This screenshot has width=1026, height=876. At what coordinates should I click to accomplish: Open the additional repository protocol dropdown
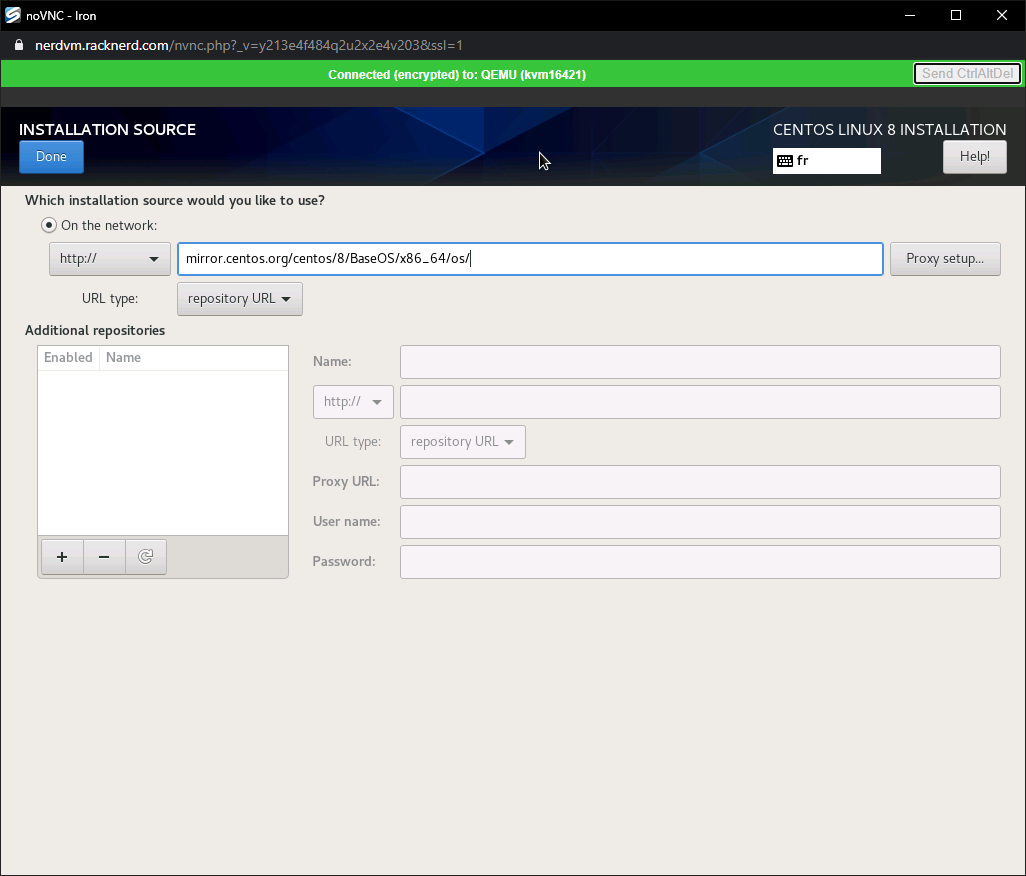click(353, 402)
